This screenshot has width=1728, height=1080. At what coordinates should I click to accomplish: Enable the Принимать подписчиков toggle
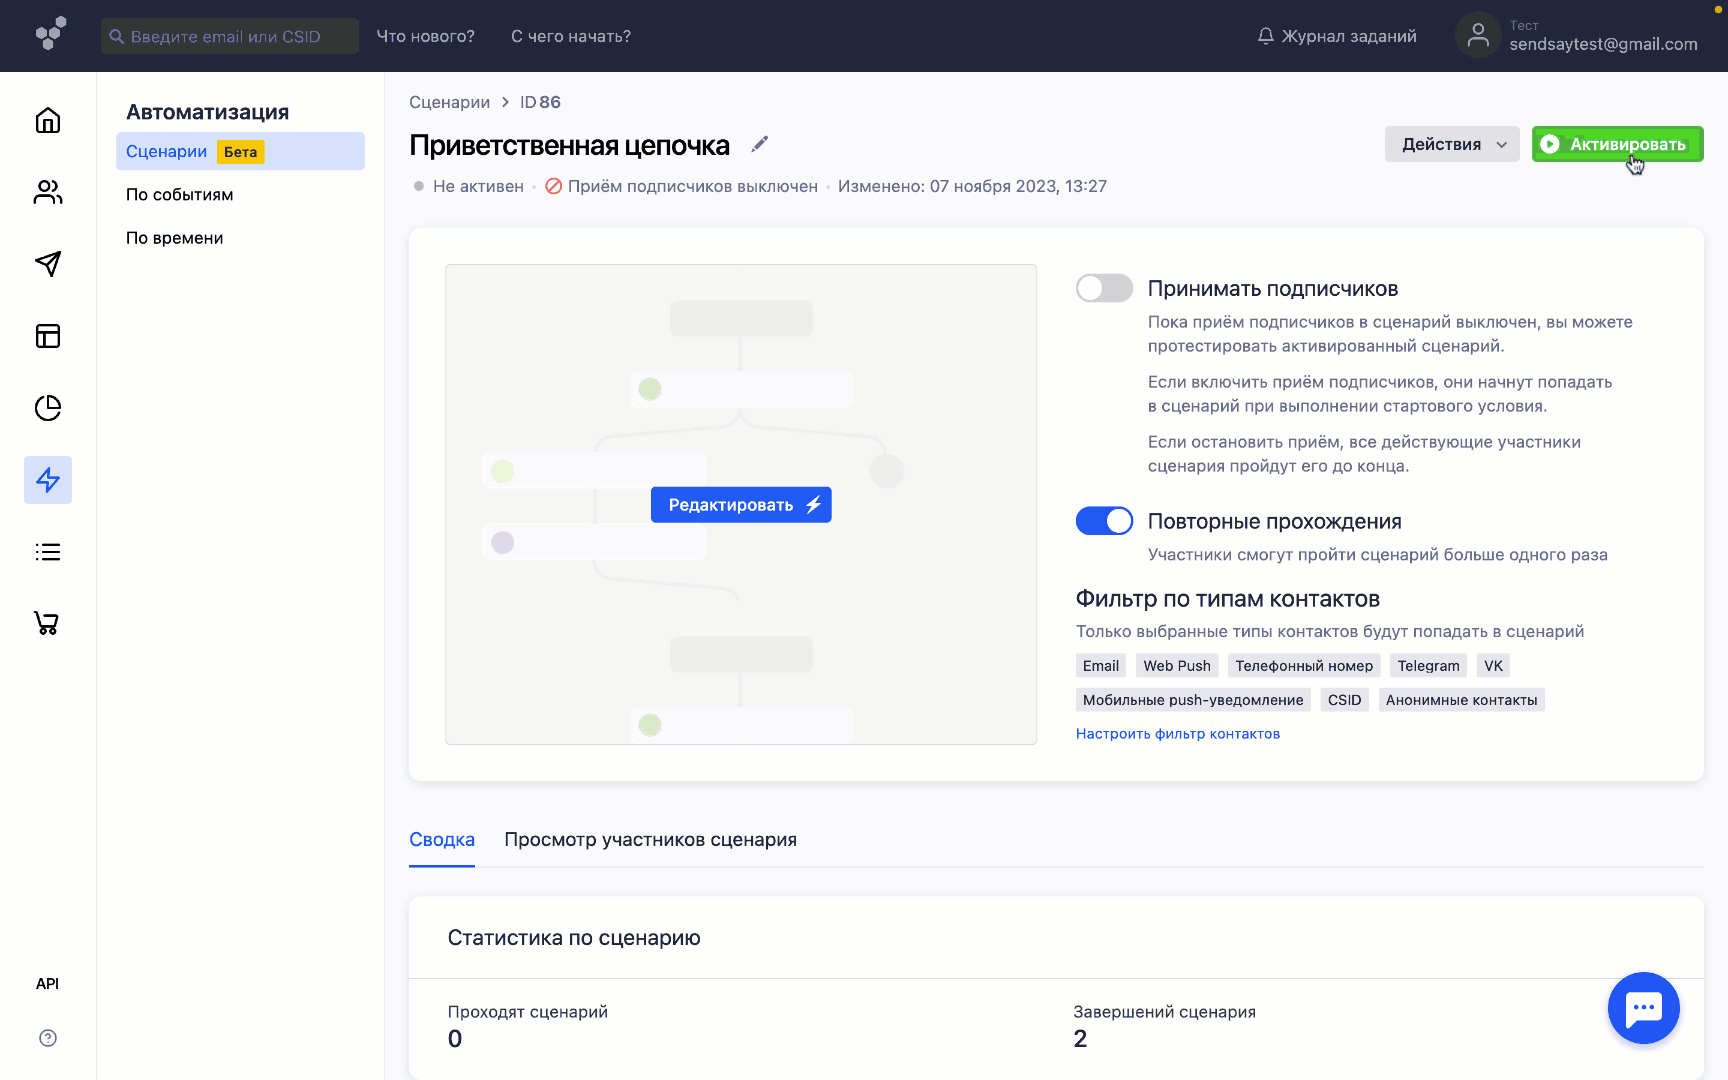pos(1104,288)
